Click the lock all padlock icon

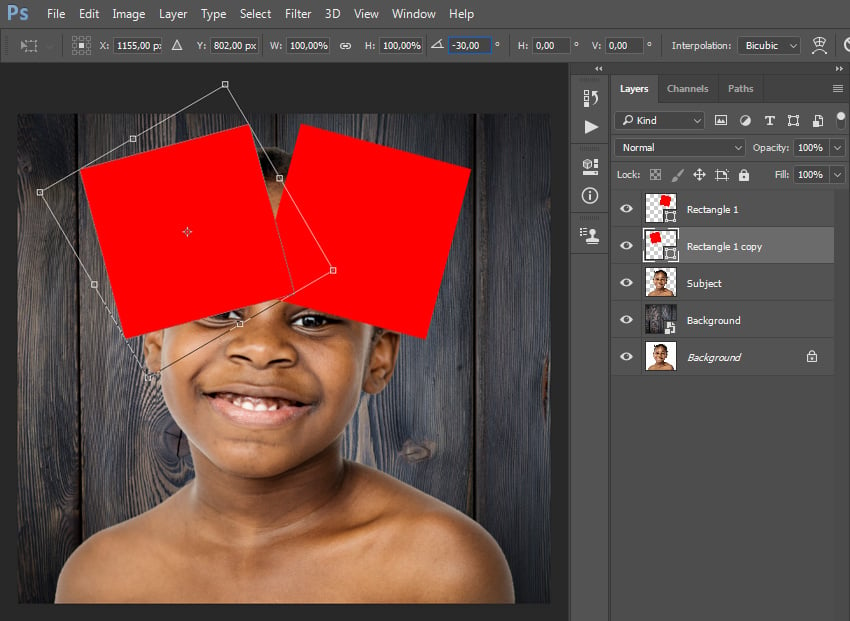coord(743,175)
